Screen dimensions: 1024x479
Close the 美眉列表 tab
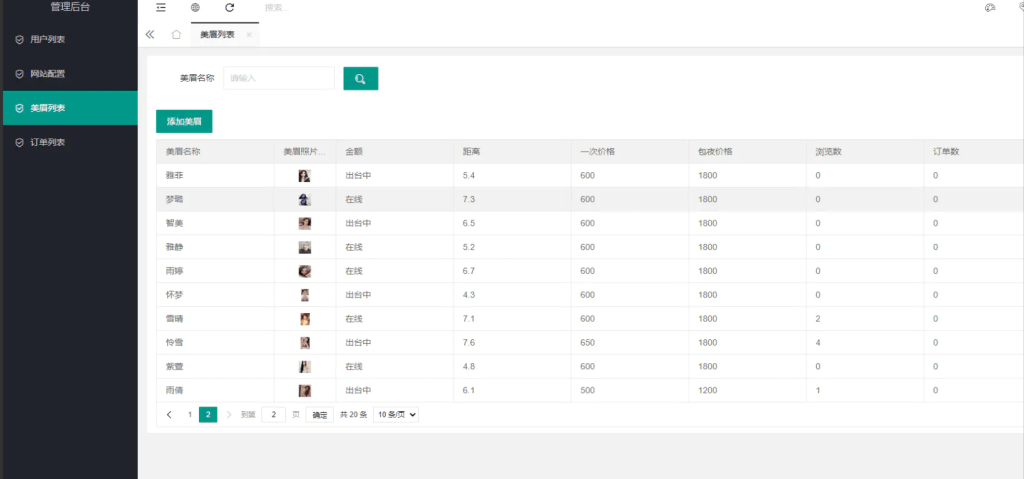point(249,35)
